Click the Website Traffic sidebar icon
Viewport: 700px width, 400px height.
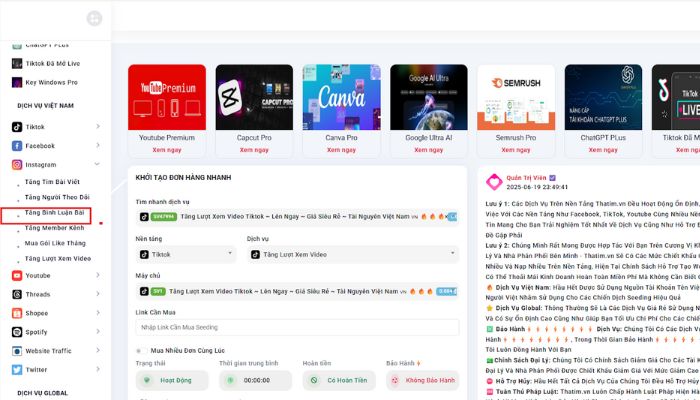pyautogui.click(x=17, y=351)
